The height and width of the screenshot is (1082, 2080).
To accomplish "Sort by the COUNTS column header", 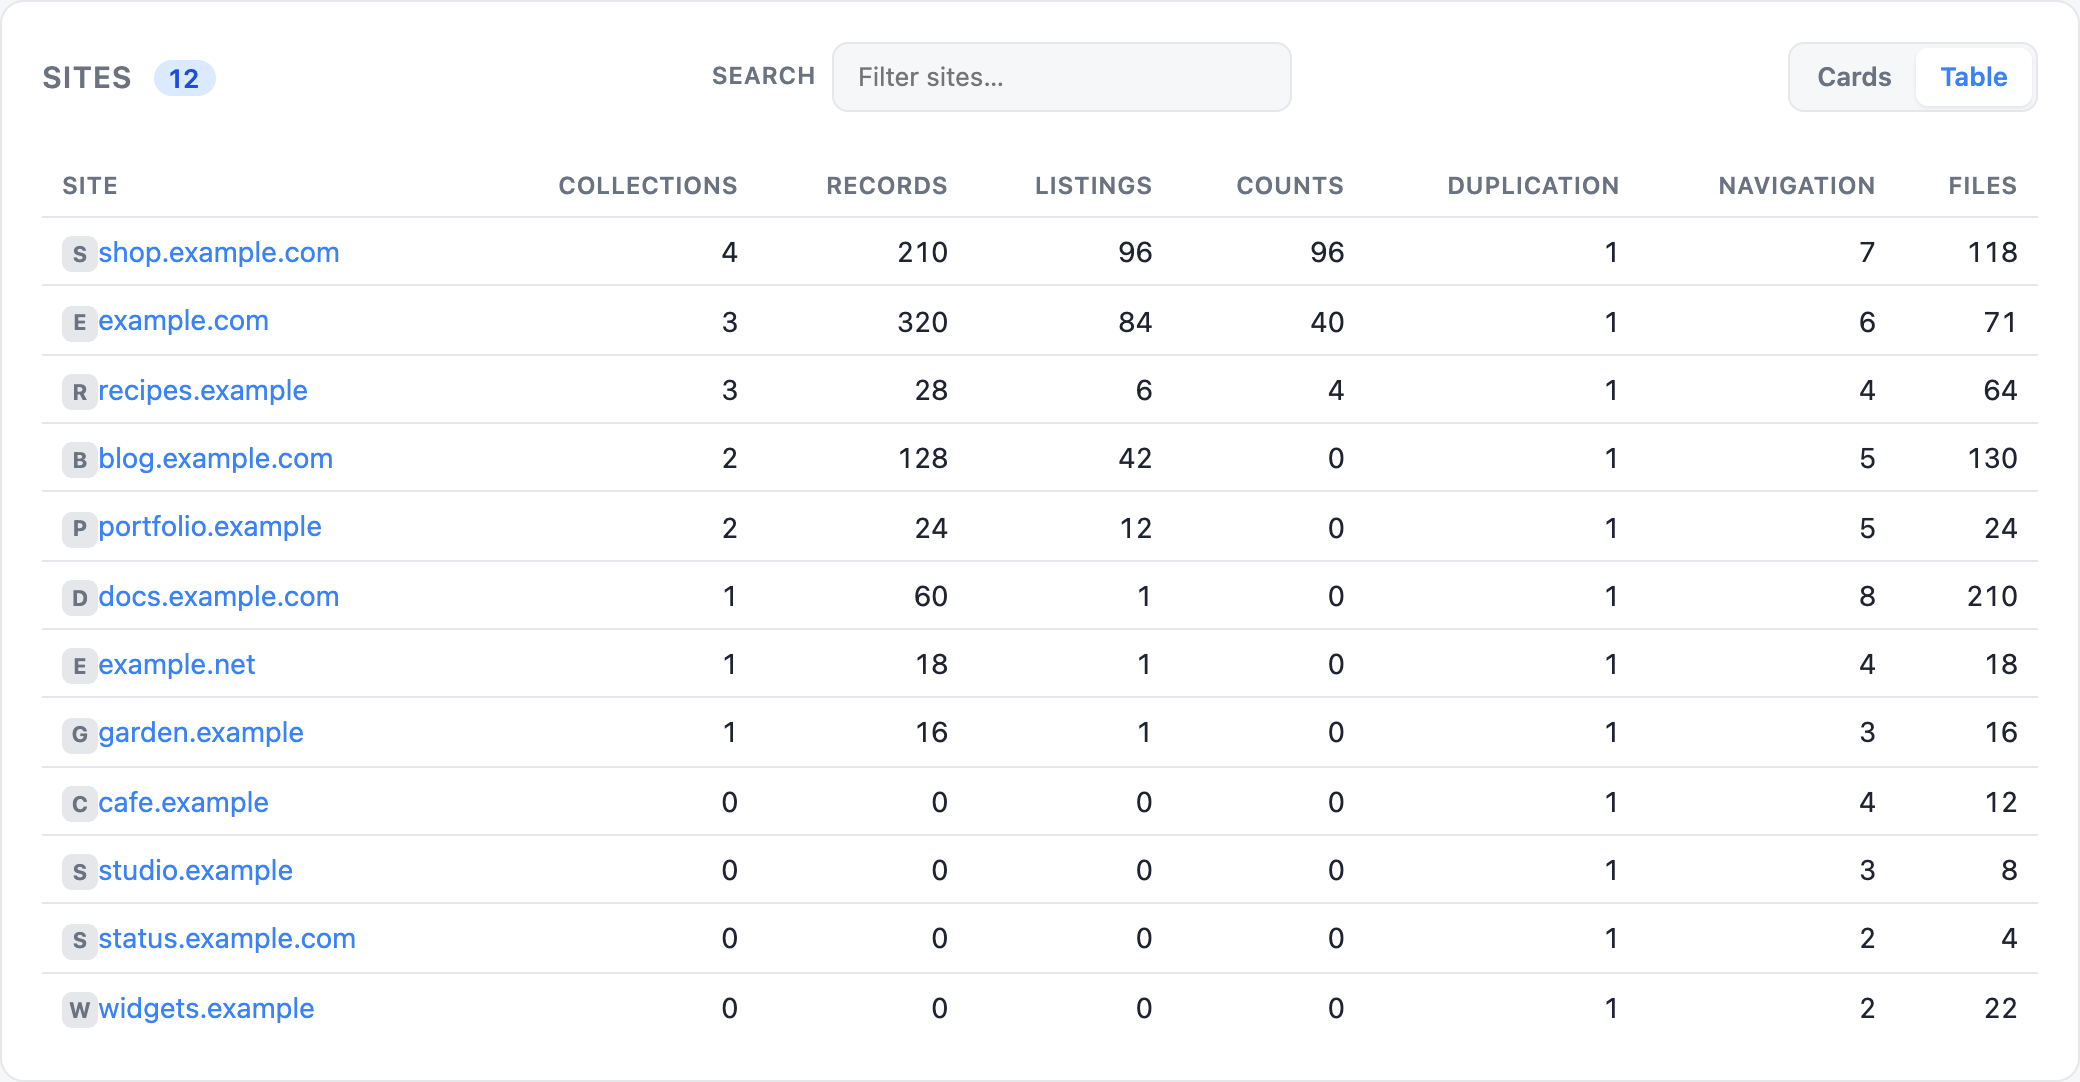I will click(x=1290, y=186).
